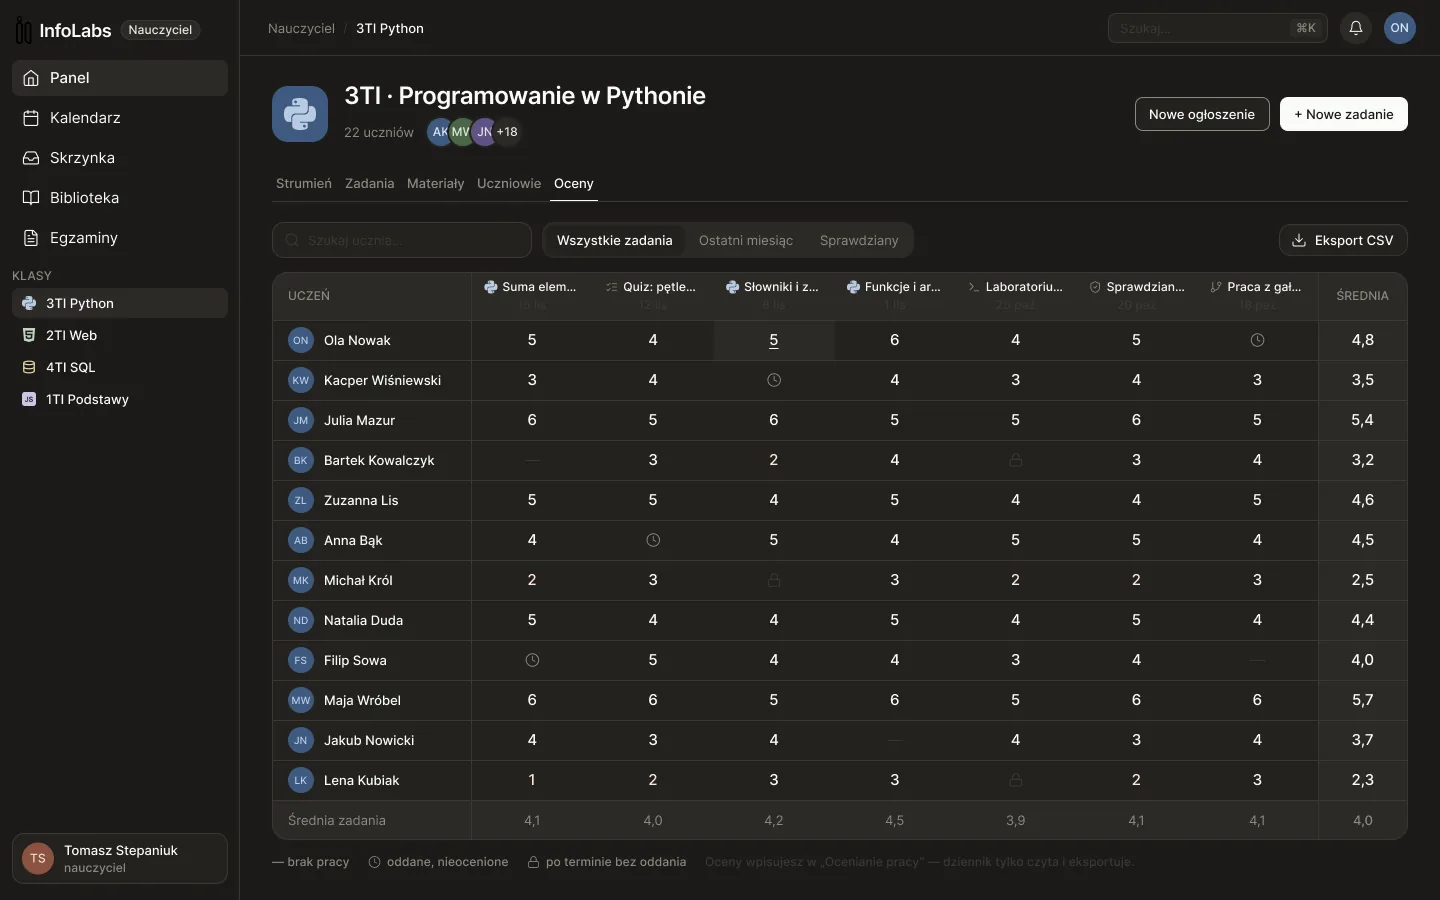Click the Laboratoriu... column header
The image size is (1440, 900).
pos(1016,295)
